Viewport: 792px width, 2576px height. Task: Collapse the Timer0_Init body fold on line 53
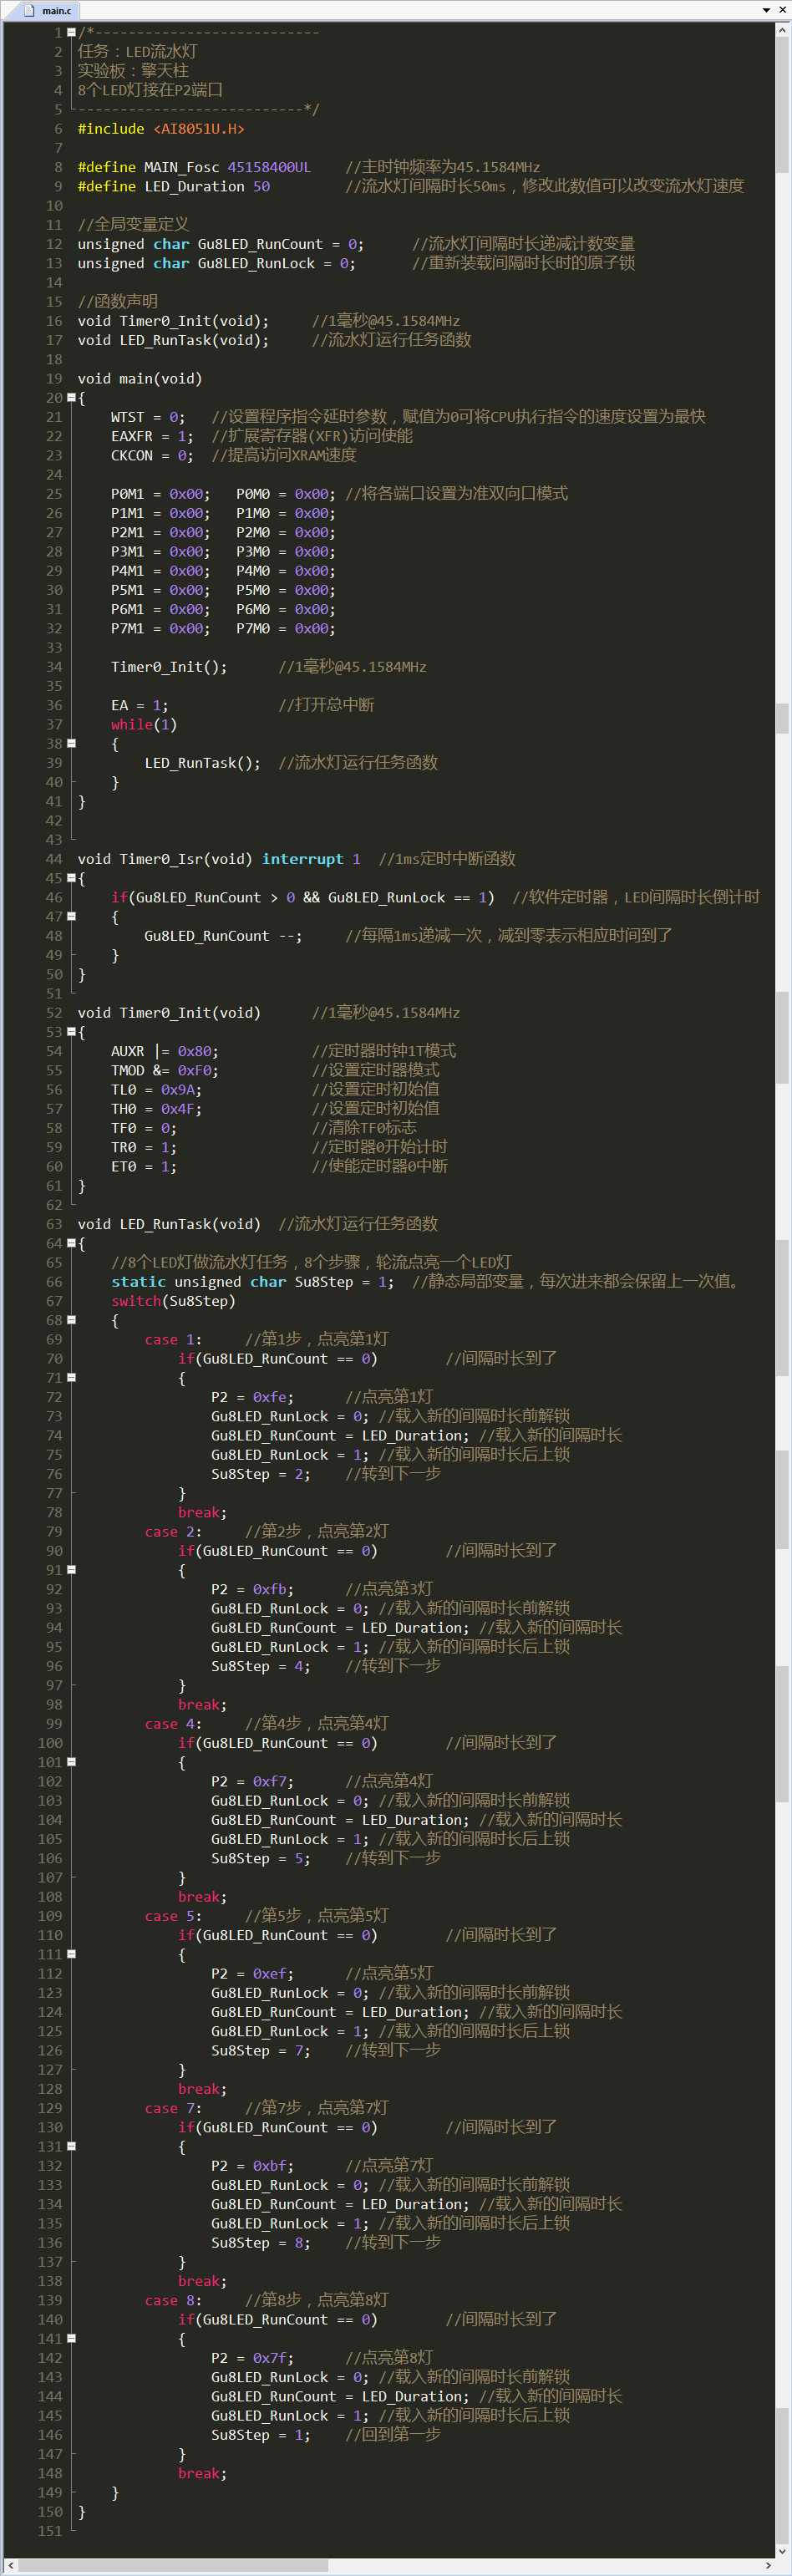pyautogui.click(x=71, y=1032)
